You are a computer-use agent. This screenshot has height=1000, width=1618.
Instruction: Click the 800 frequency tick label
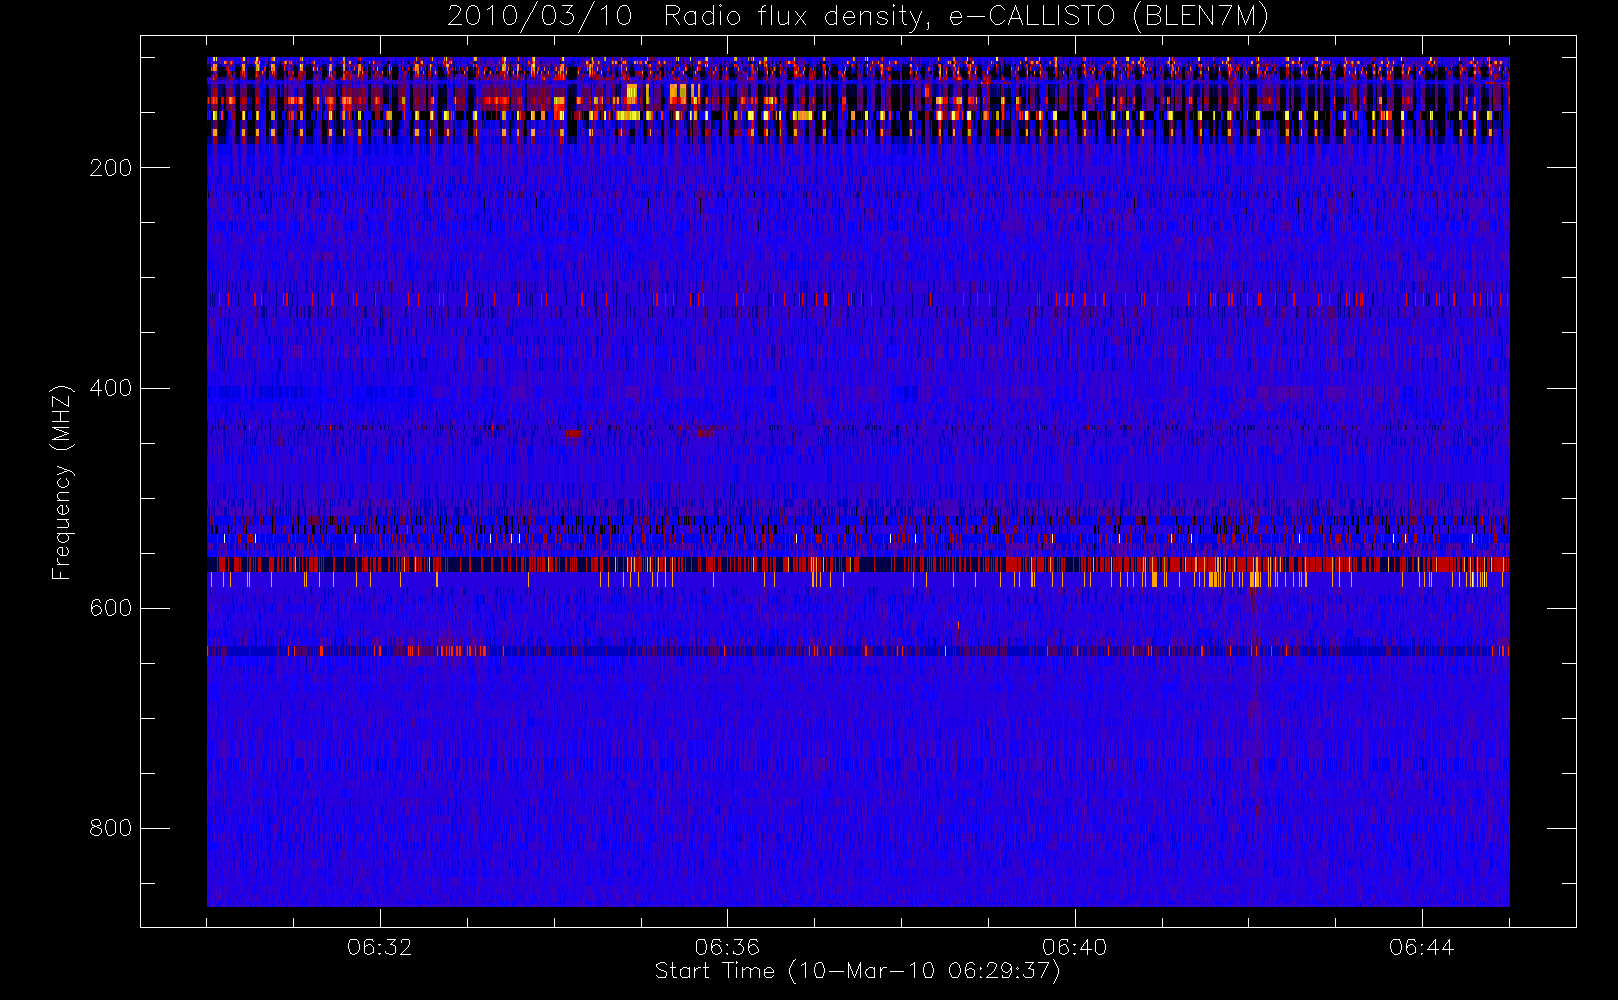click(x=111, y=828)
